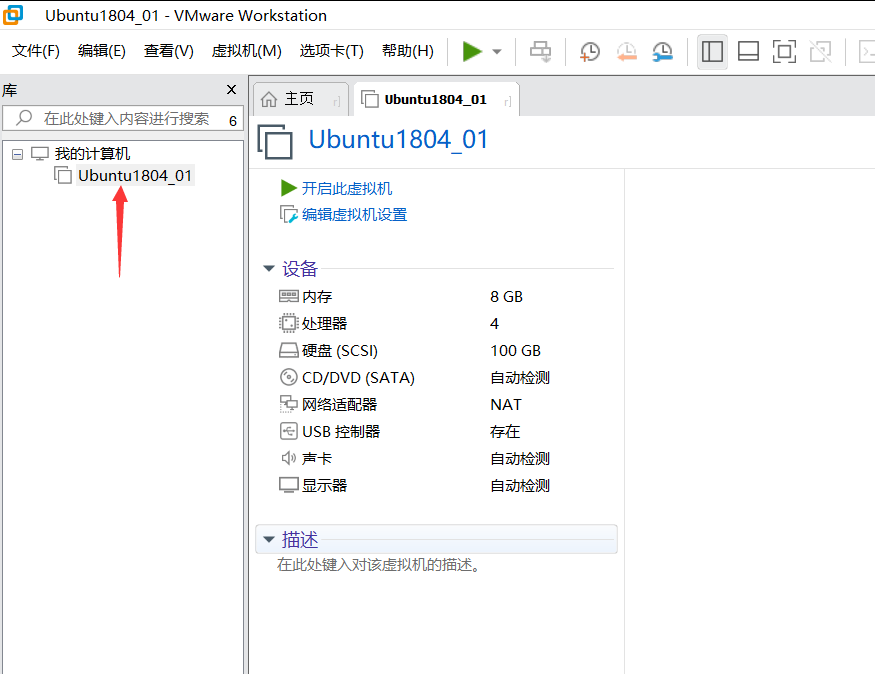Open the 文件(F) menu
This screenshot has width=875, height=674.
(36, 51)
